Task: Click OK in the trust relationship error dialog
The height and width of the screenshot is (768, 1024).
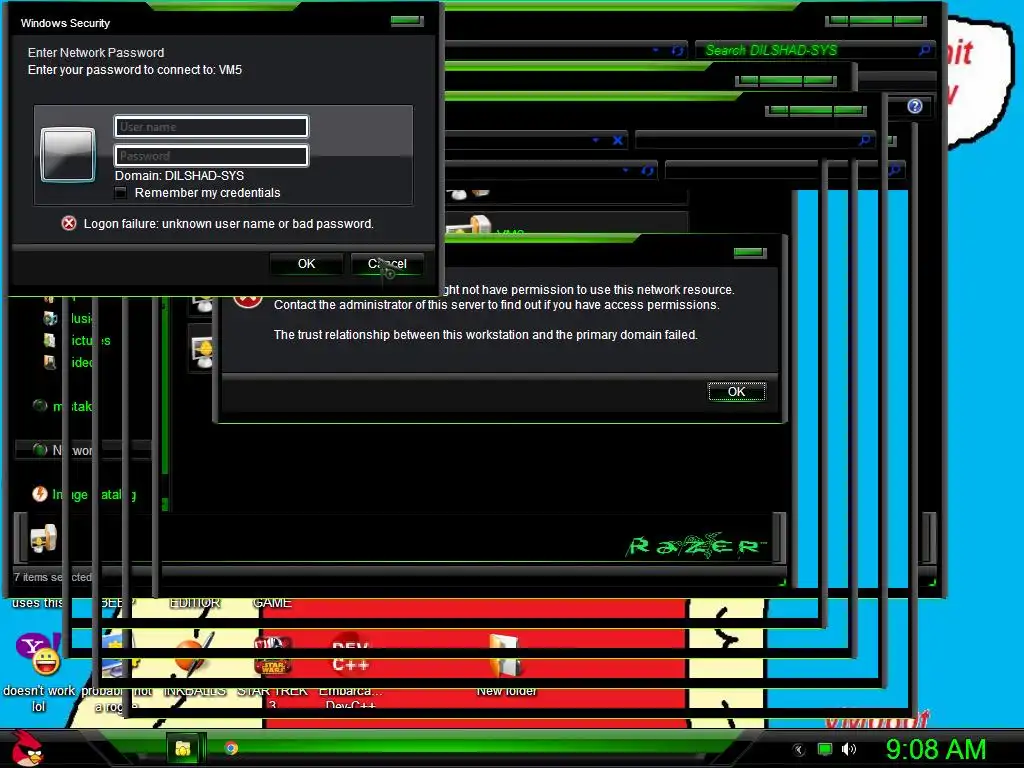Action: (737, 392)
